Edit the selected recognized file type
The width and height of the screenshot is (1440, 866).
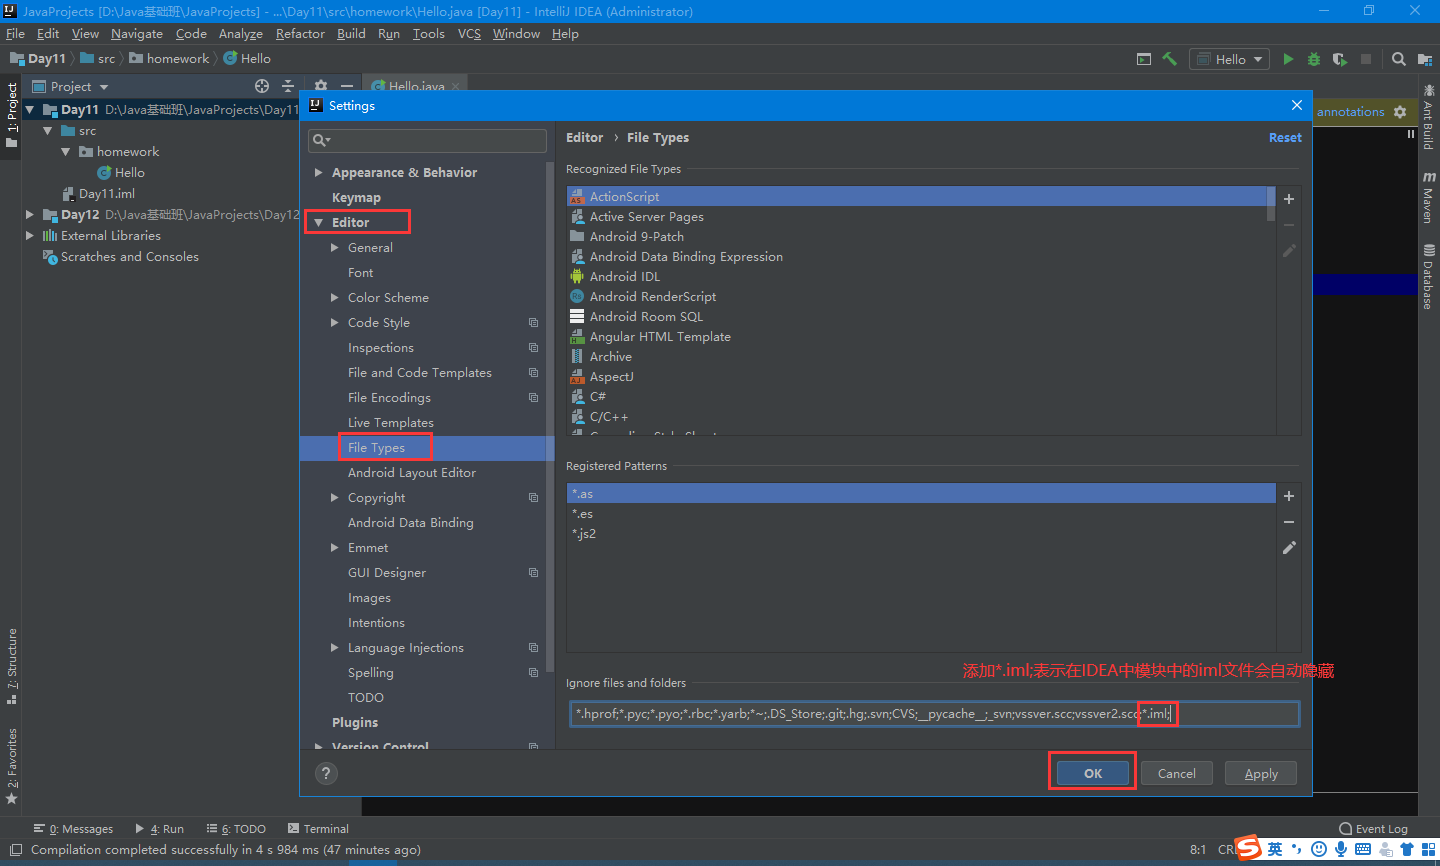point(1289,251)
